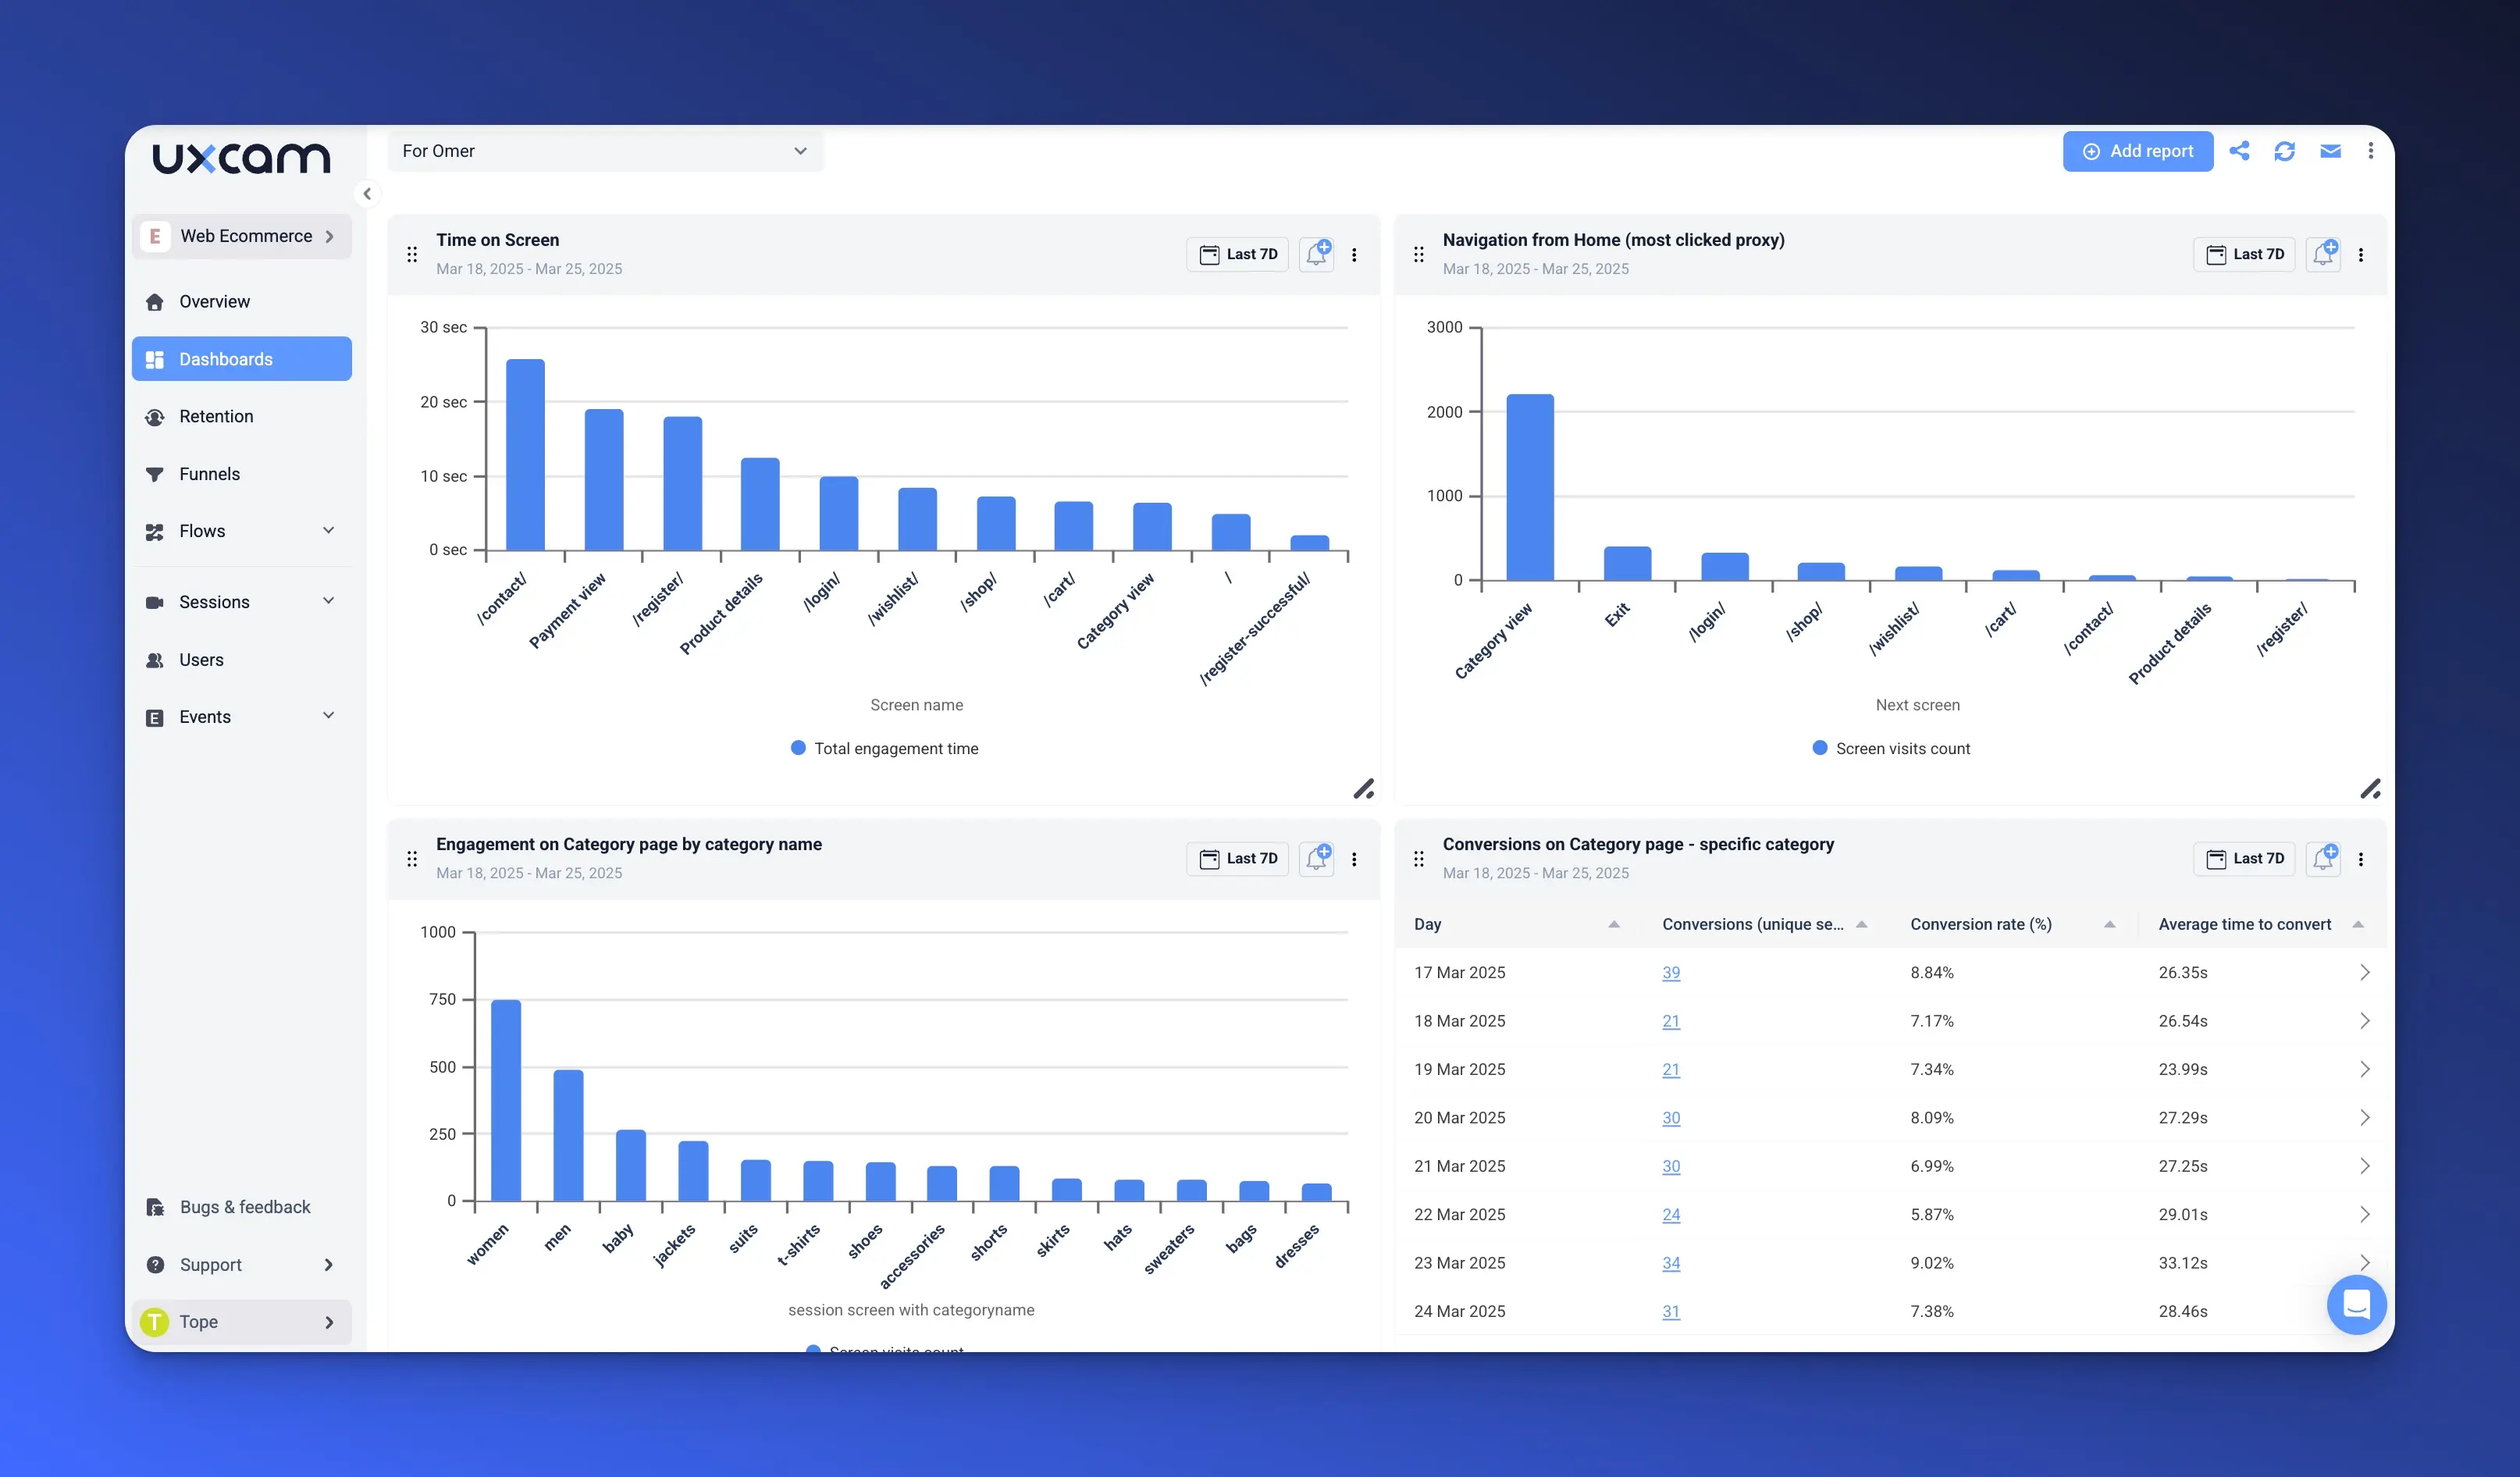Add alert bell on Time on Screen
This screenshot has width=2520, height=1477.
(1317, 254)
